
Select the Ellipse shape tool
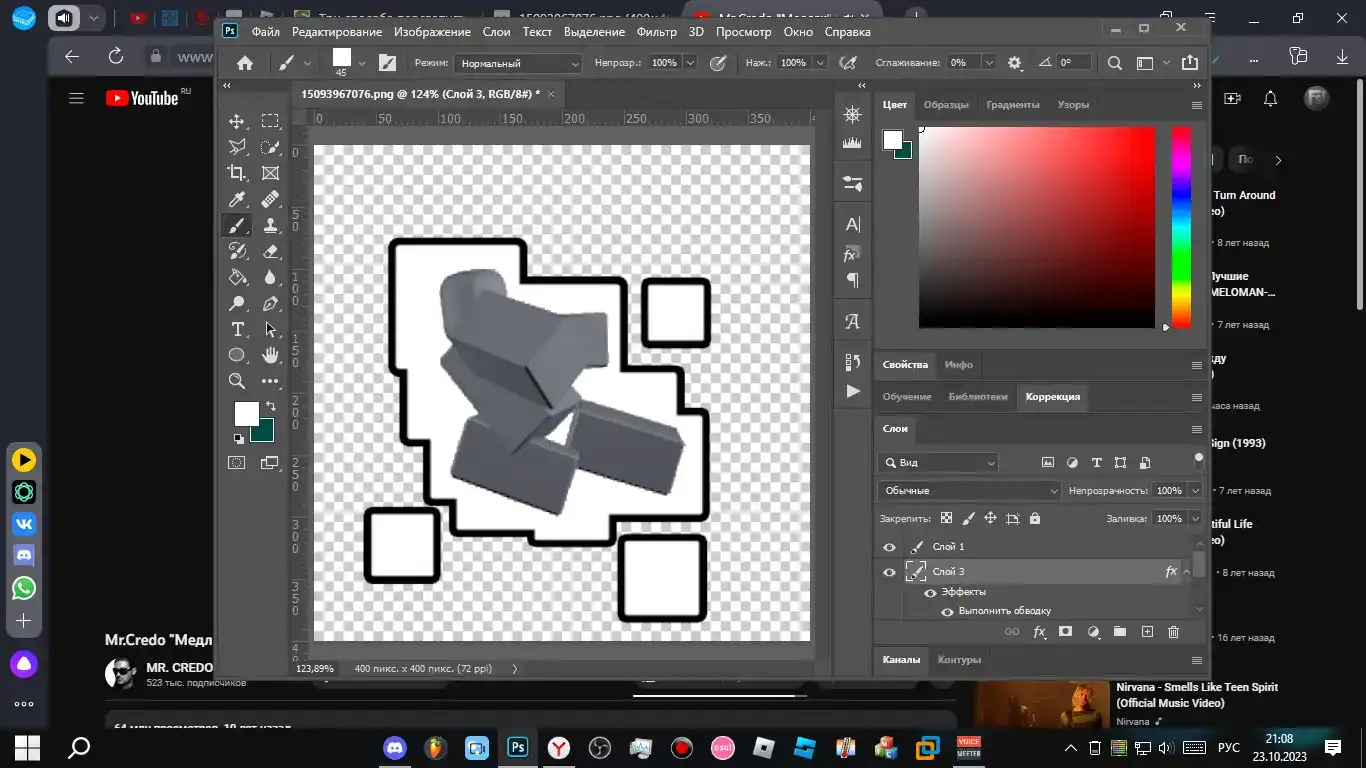237,355
